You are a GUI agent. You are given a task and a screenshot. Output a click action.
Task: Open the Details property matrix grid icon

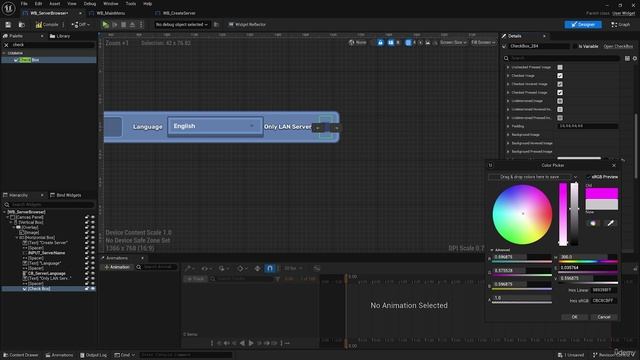coord(627,58)
